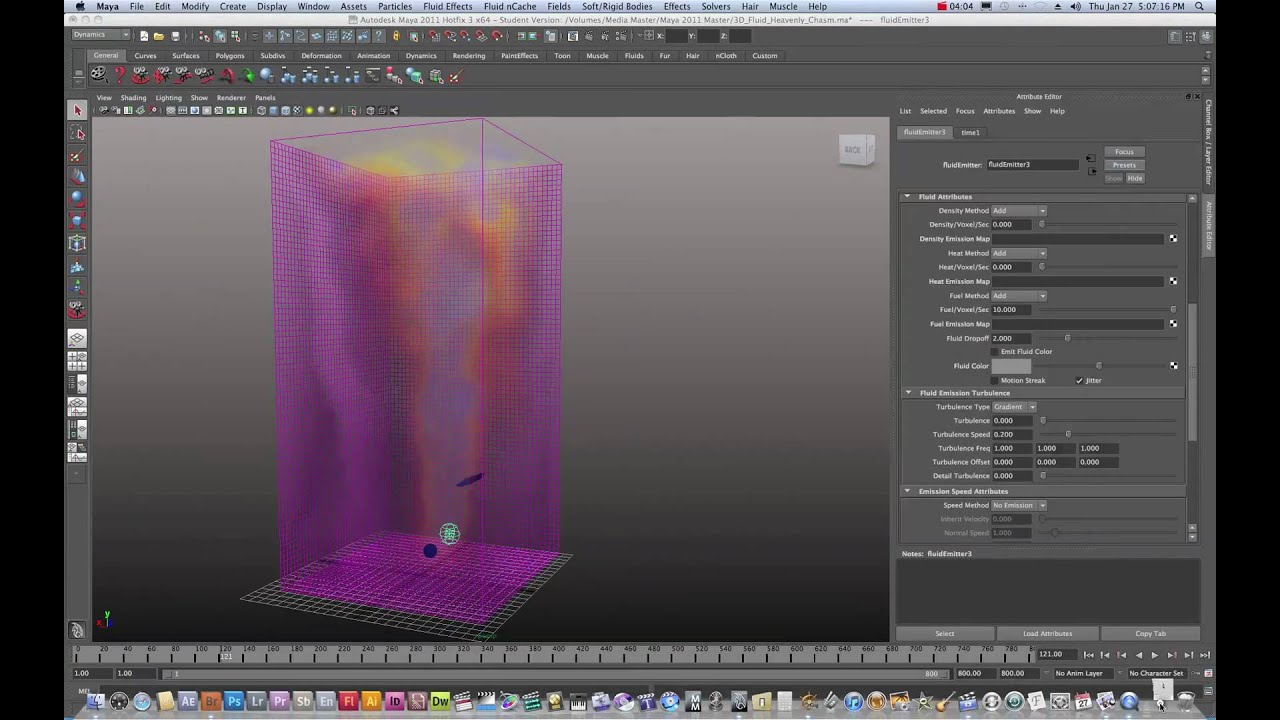
Task: Enable the Motion Streak checkbox
Action: (995, 380)
